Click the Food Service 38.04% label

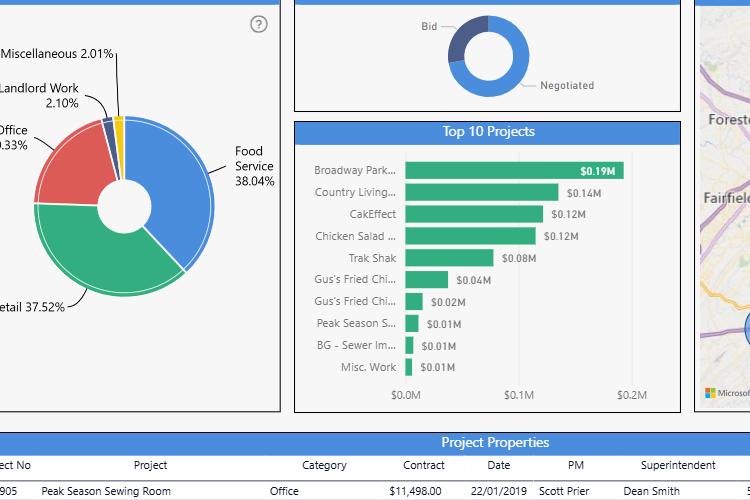coord(254,166)
